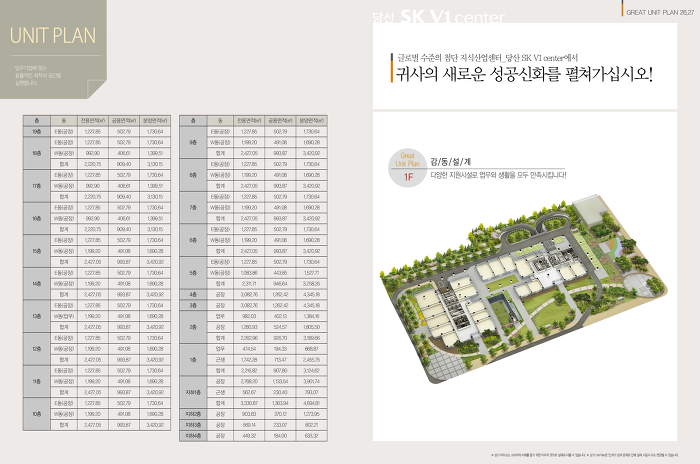Click the 7층 floor label cell
The image size is (700, 464).
coord(193,208)
